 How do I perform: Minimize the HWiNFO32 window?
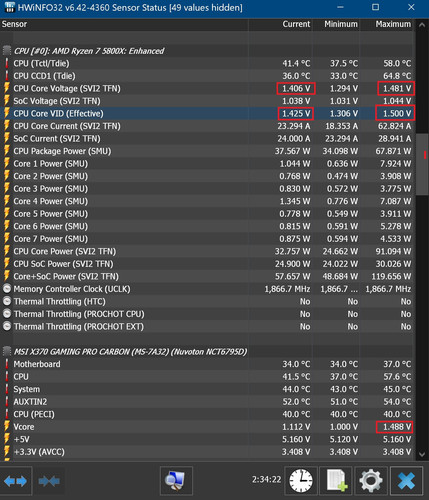tap(340, 7)
